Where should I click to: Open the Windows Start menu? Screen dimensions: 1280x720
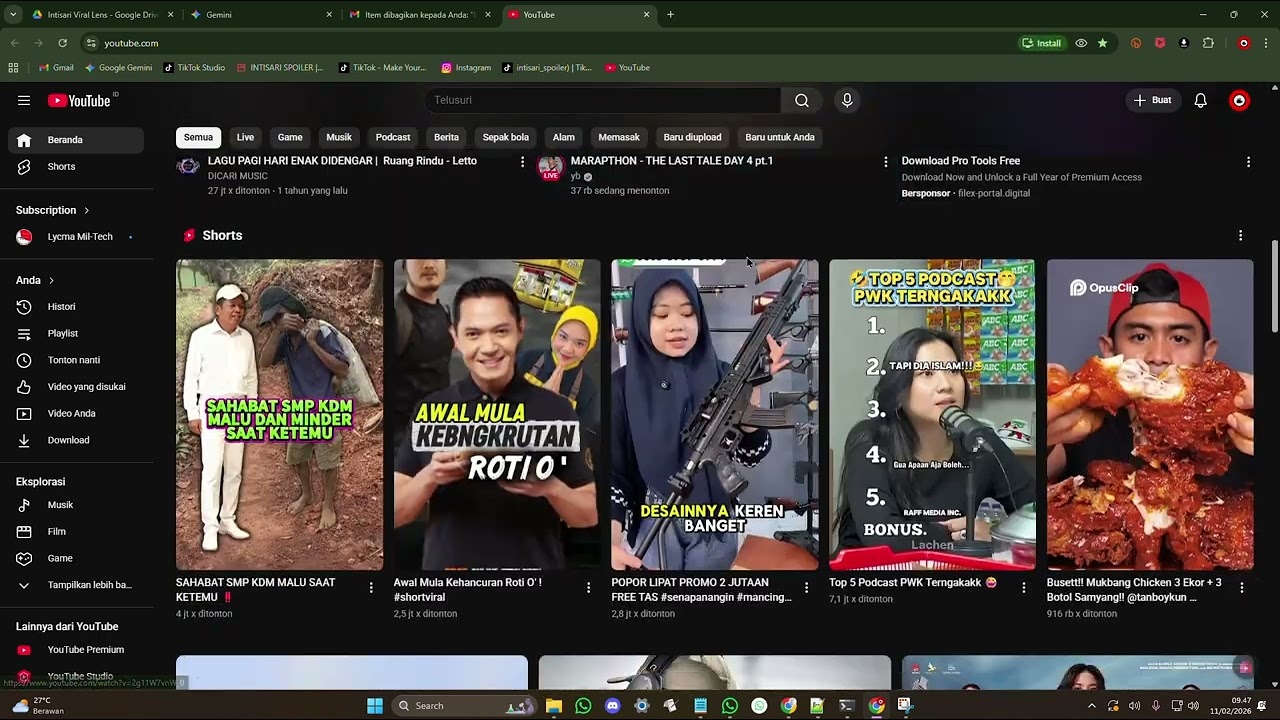point(375,706)
